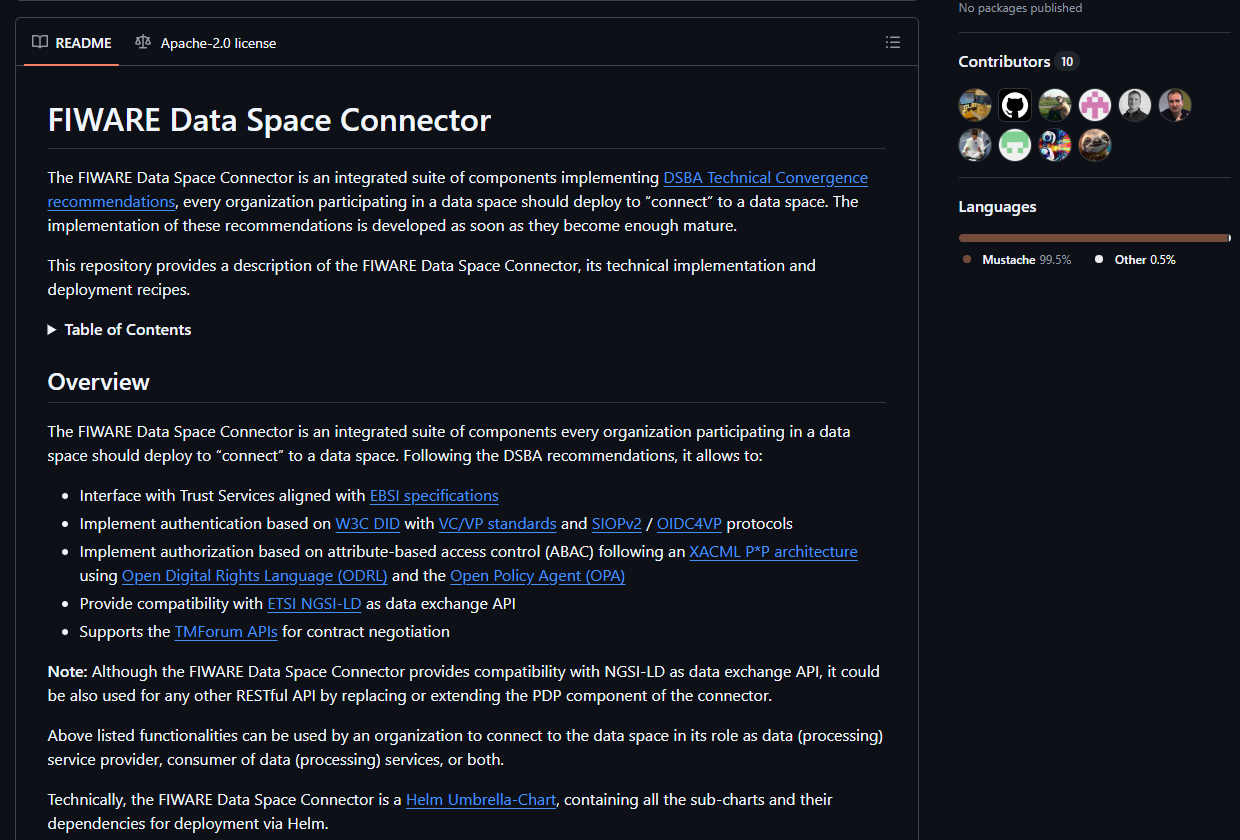Click the Mustache language bar segment
This screenshot has height=840, width=1240.
click(x=1090, y=238)
